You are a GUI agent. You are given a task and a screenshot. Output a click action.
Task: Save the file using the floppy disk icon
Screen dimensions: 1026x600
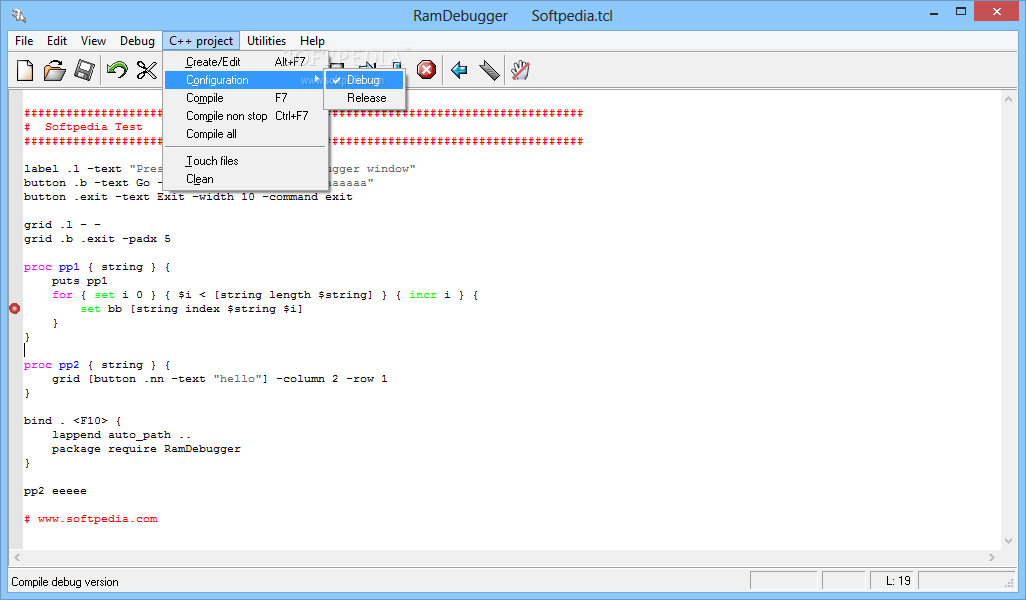point(84,70)
